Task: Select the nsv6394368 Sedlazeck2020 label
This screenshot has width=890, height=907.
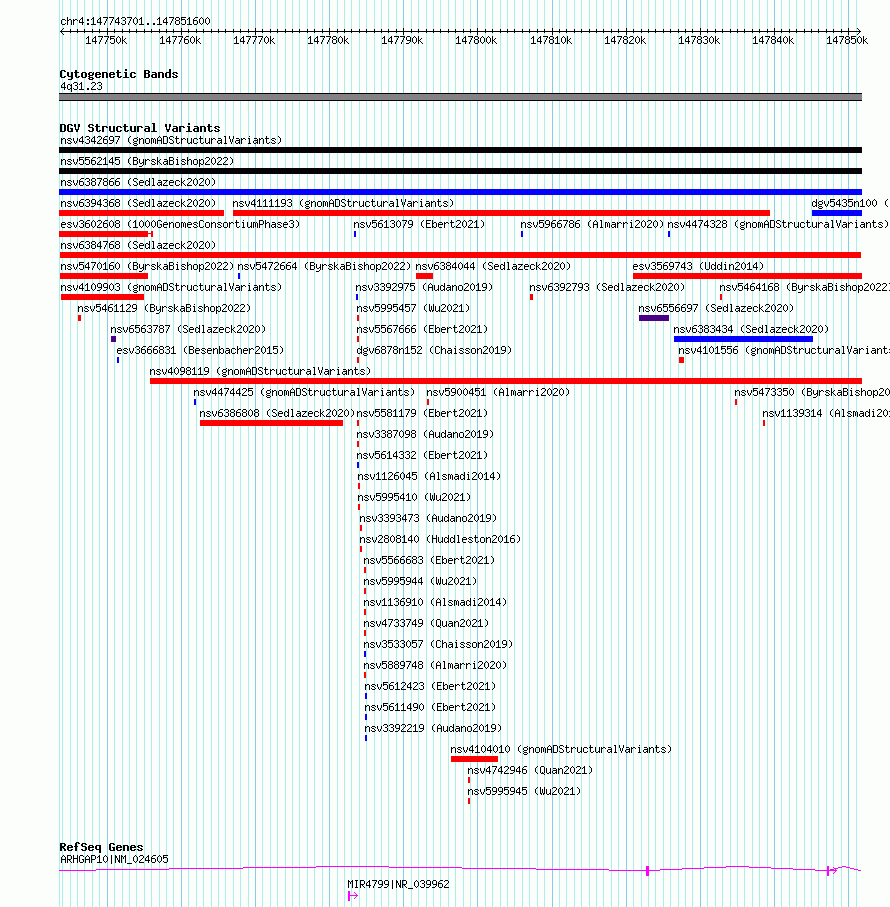Action: tap(138, 203)
